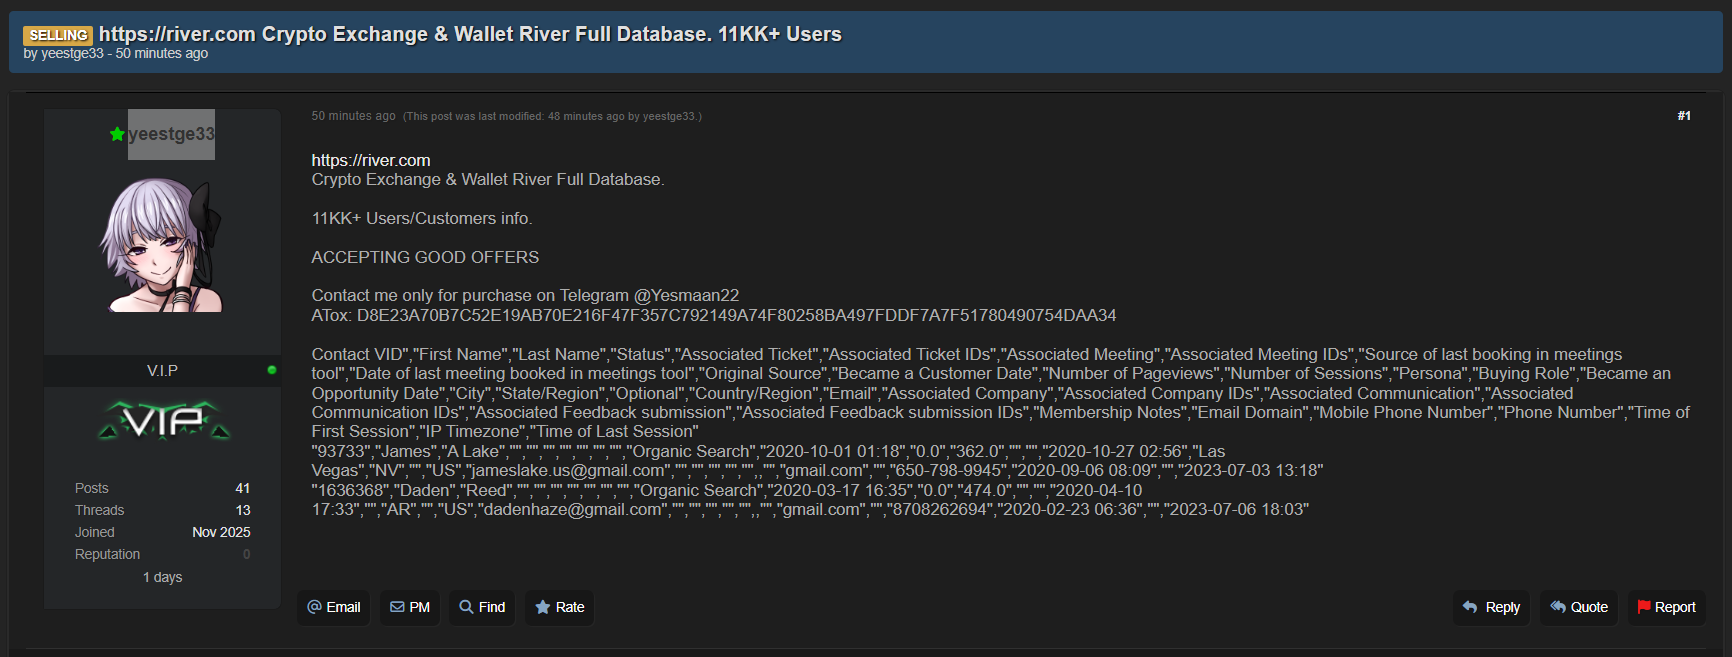The height and width of the screenshot is (657, 1732).
Task: Click the thread title in the header
Action: pos(470,34)
